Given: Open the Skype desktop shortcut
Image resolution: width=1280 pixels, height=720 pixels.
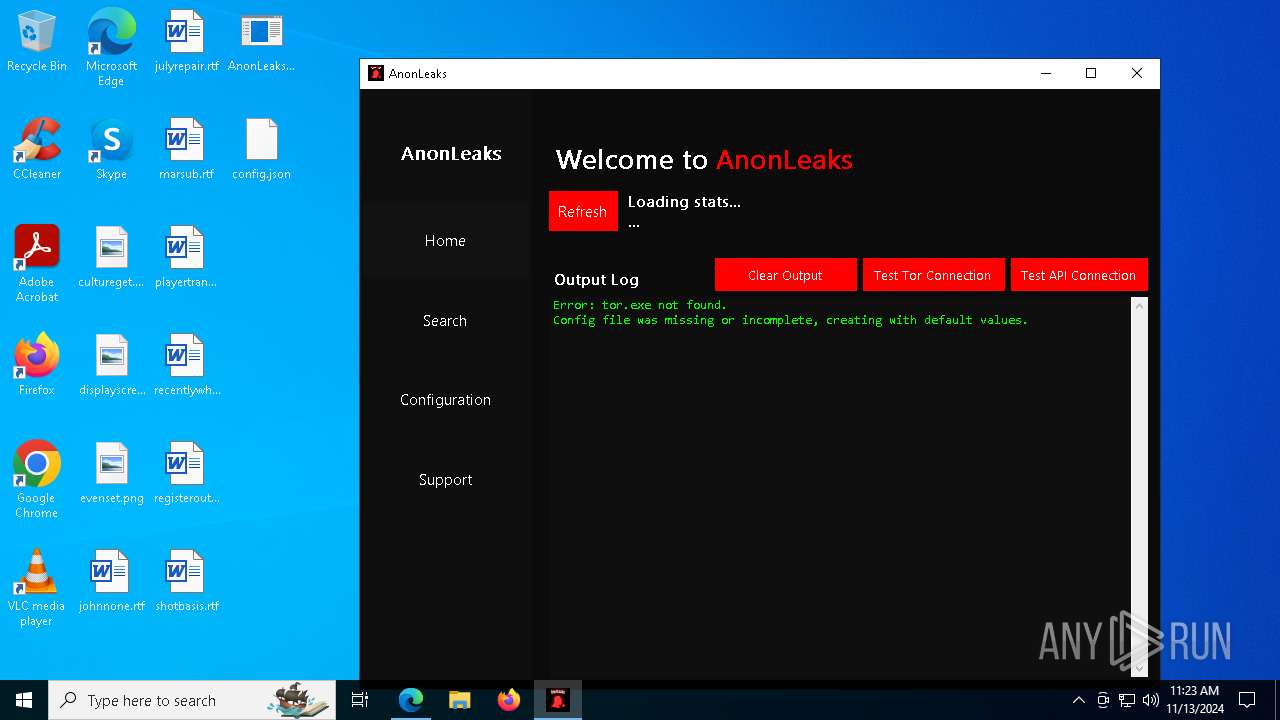Looking at the screenshot, I should tap(111, 148).
